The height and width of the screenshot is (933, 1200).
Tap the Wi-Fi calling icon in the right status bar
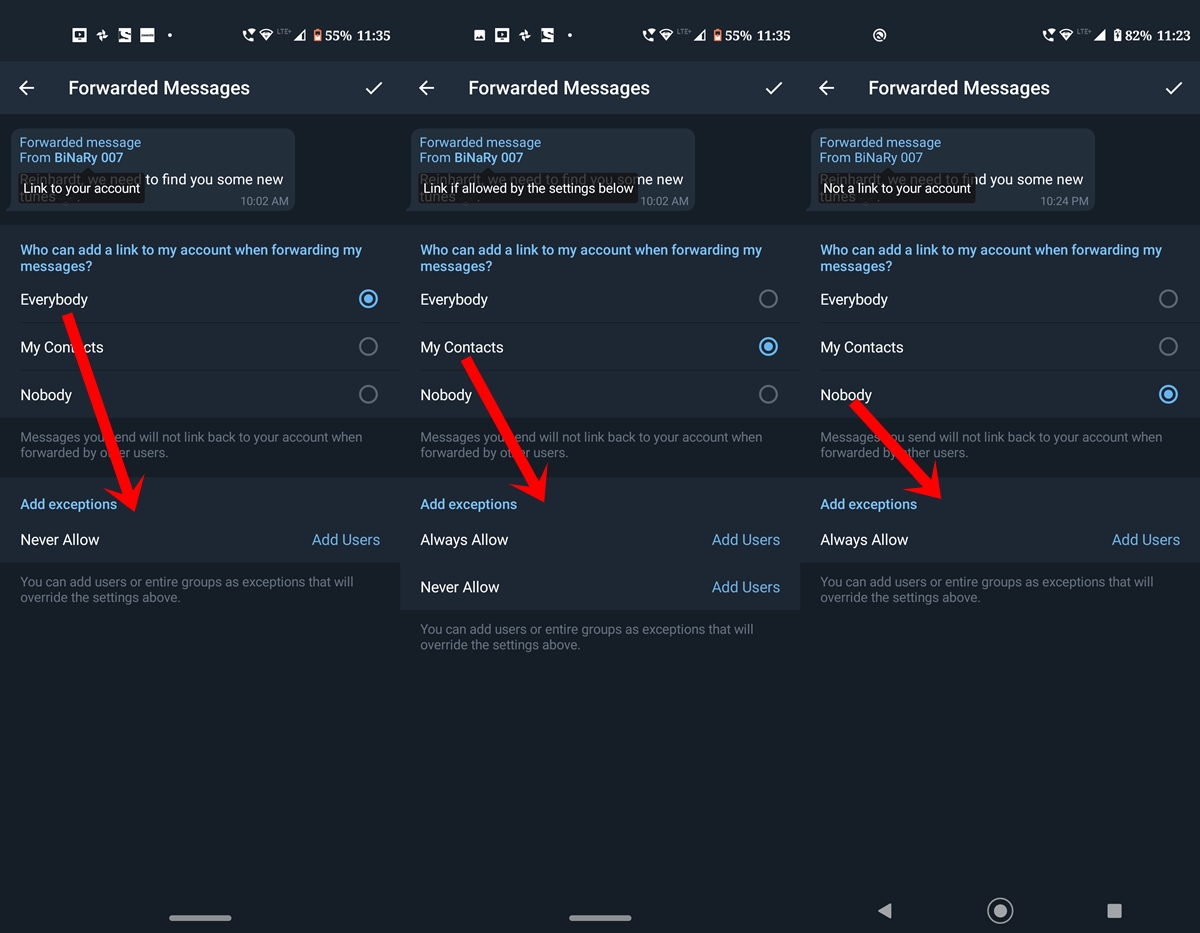1049,35
